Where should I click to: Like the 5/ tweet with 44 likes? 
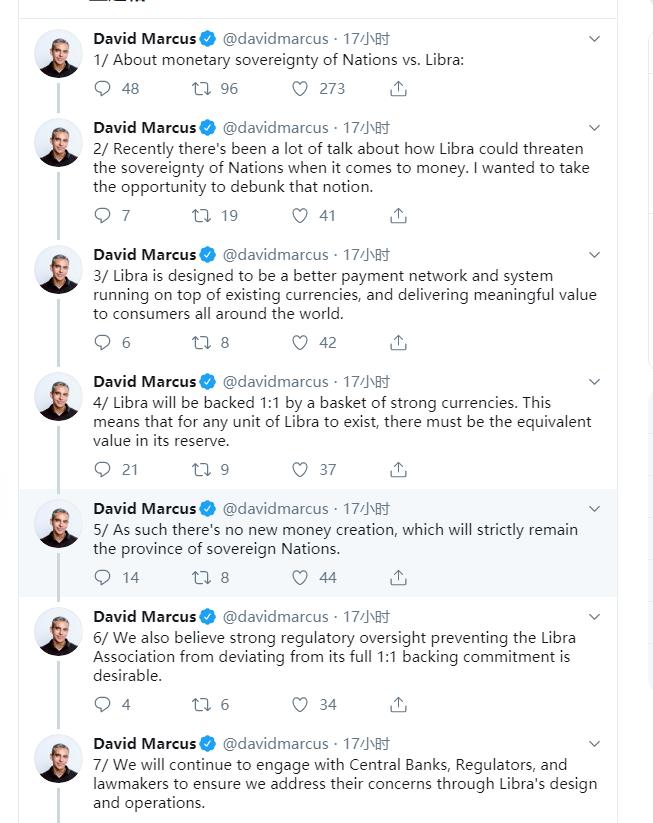tap(300, 578)
